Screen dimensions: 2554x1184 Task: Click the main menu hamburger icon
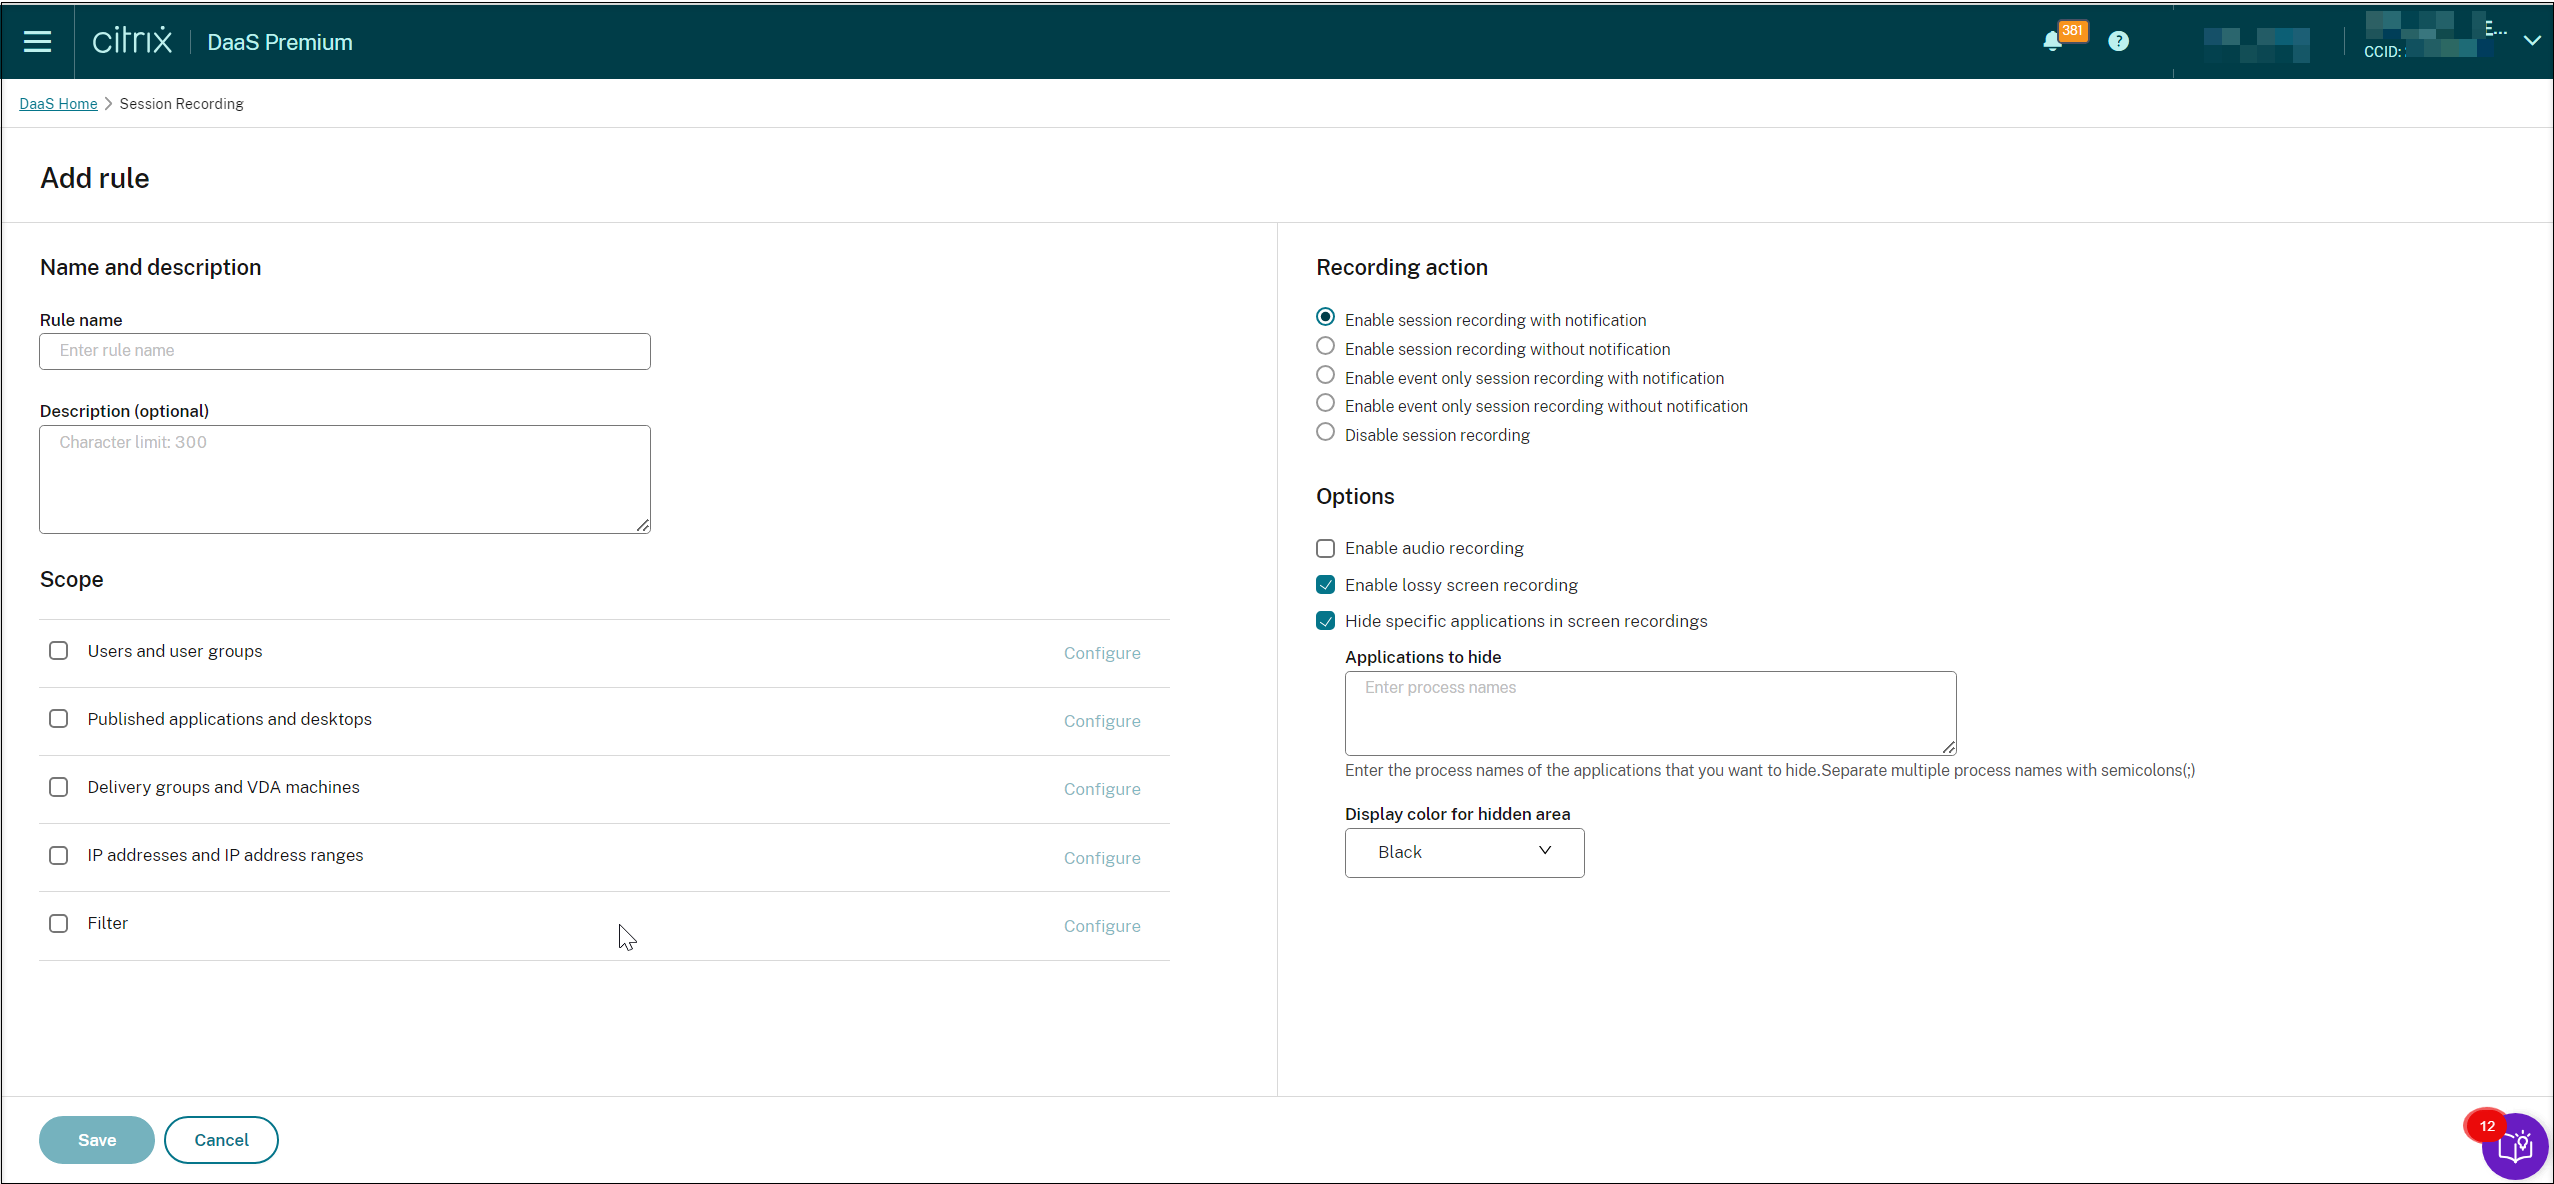36,41
